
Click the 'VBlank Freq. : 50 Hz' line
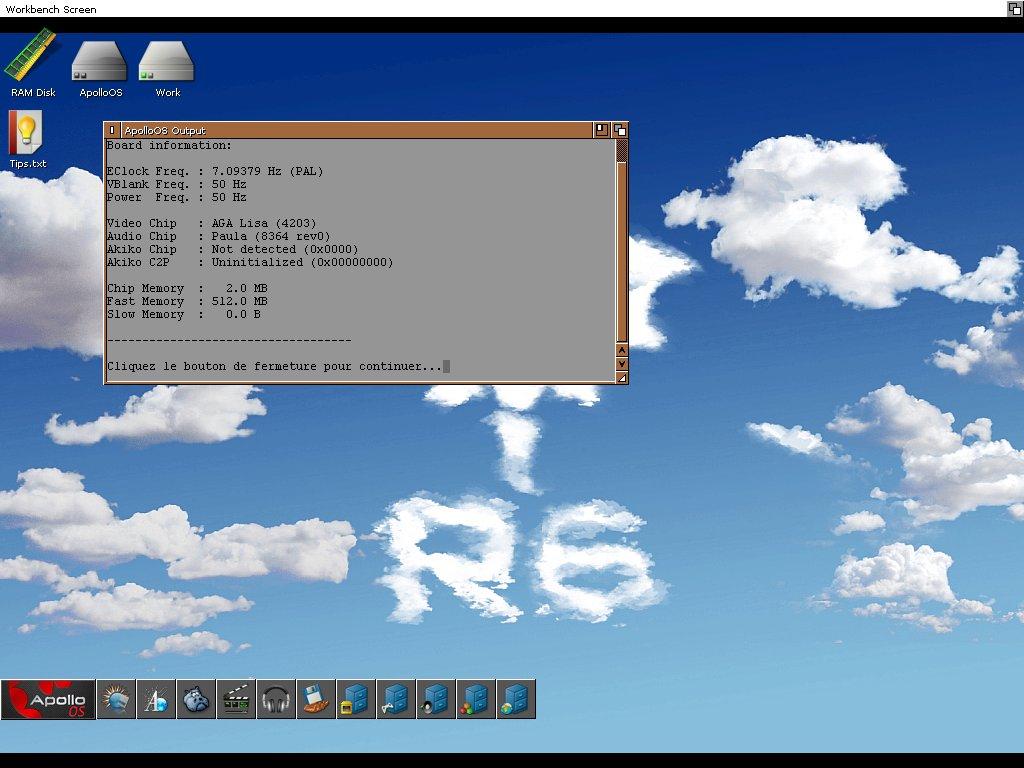click(x=176, y=184)
